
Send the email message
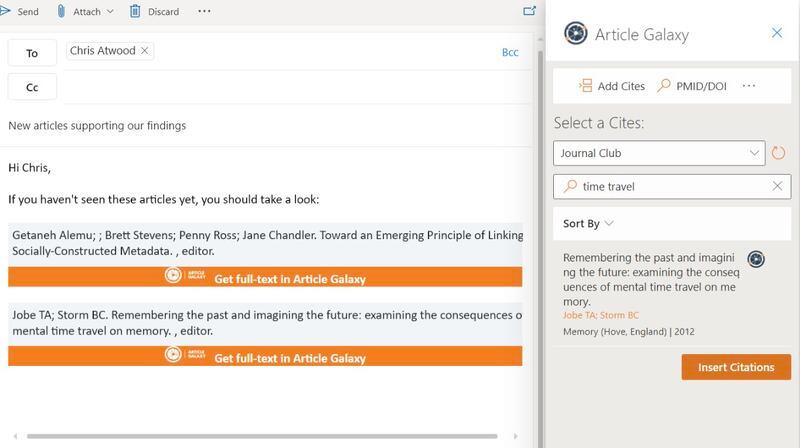[19, 11]
